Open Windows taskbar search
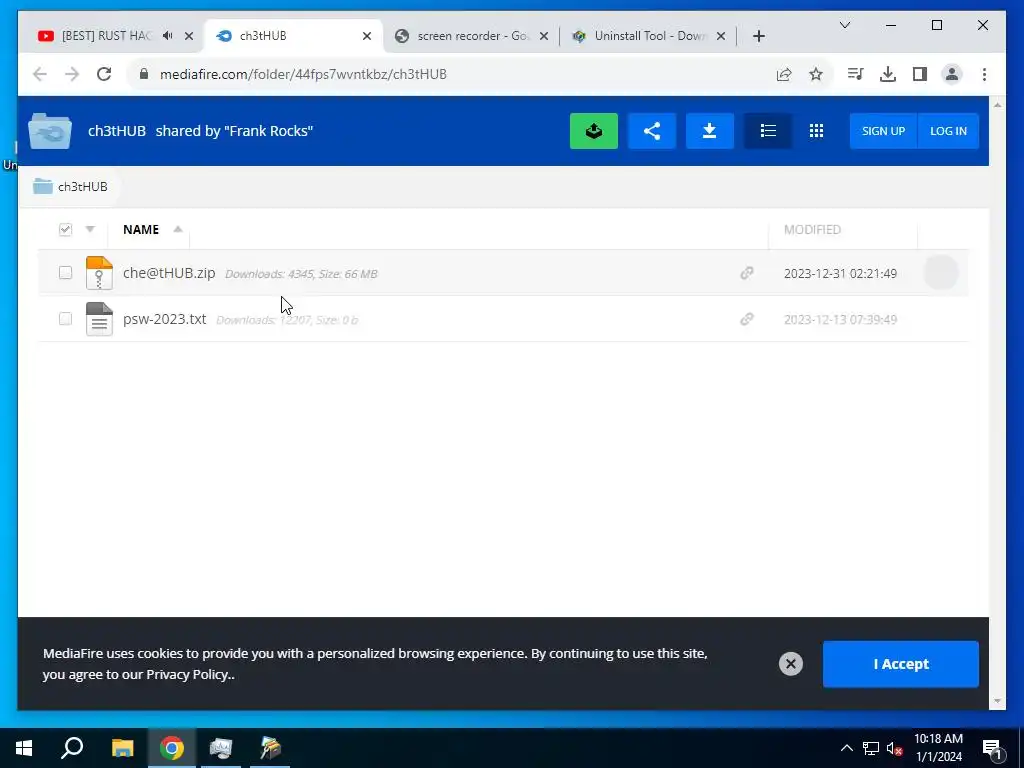This screenshot has width=1024, height=768. (x=72, y=748)
